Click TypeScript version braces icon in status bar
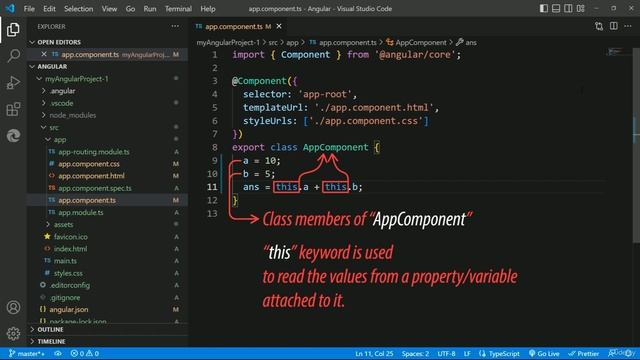The width and height of the screenshot is (640, 360). 482,353
